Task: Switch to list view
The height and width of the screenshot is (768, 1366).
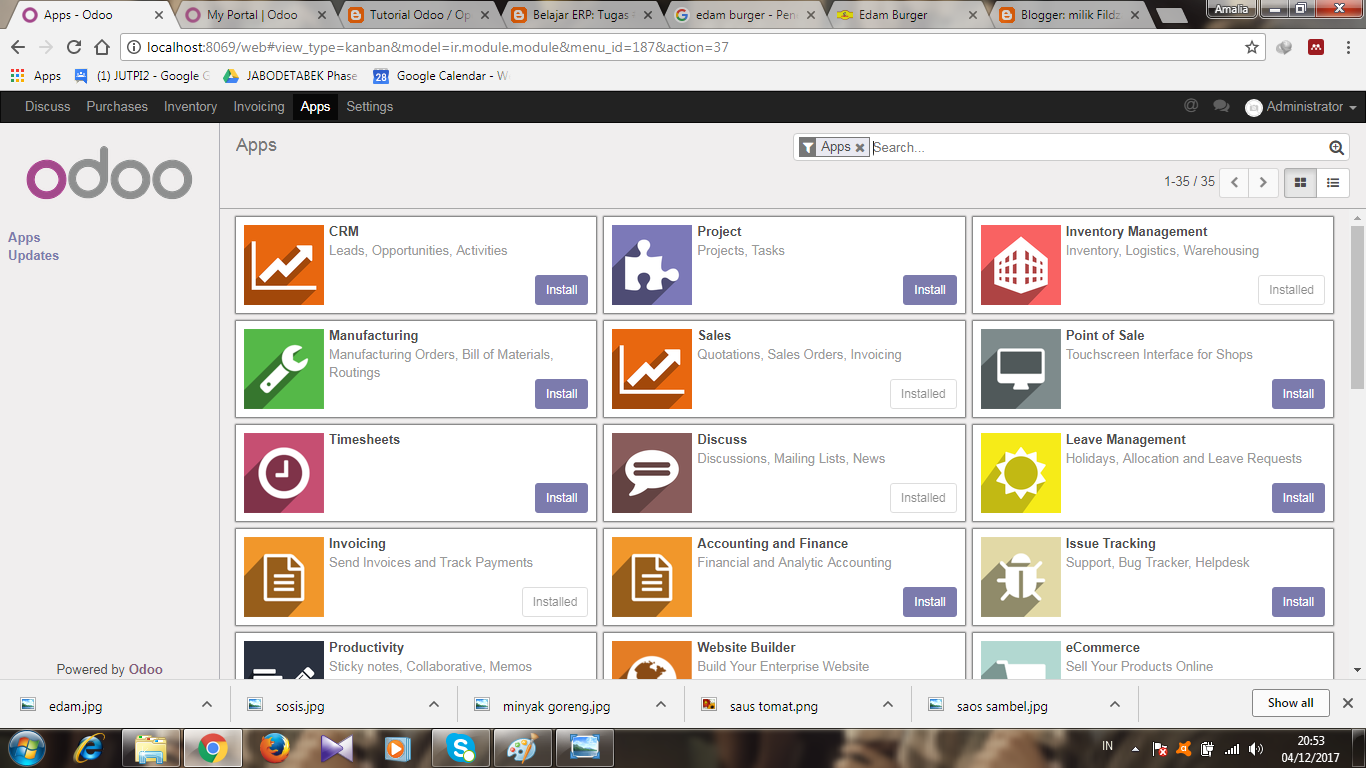Action: 1333,183
